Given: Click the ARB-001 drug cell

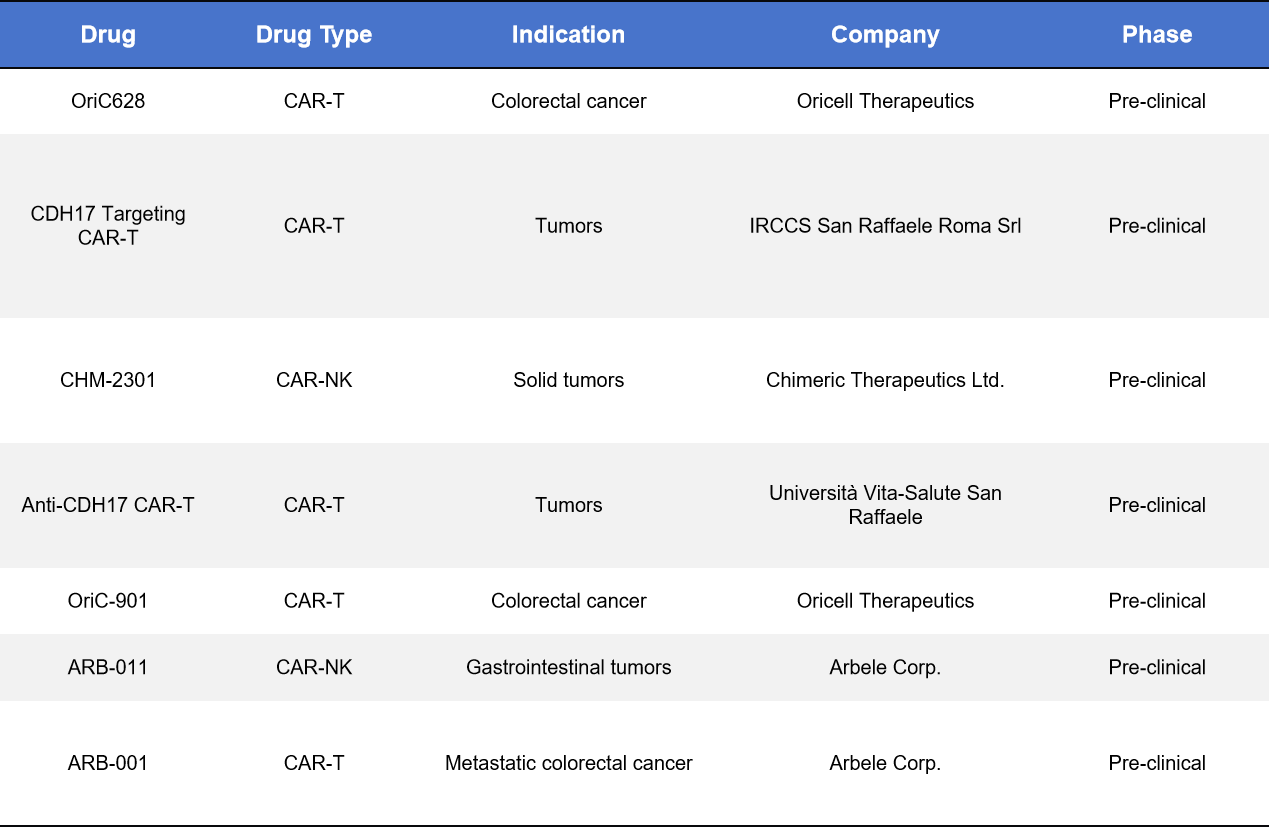Looking at the screenshot, I should pyautogui.click(x=108, y=763).
